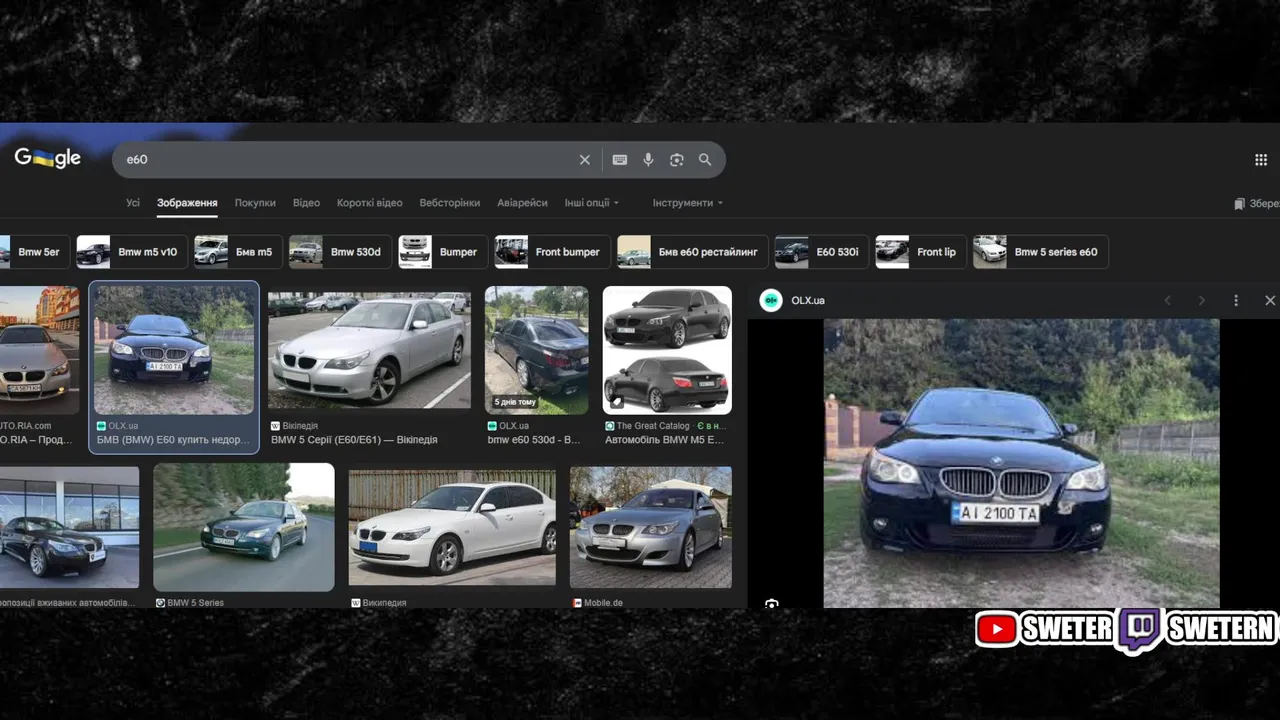Open the showroom BMW thumbnail at bottom left
This screenshot has width=1280, height=720.
[69, 527]
